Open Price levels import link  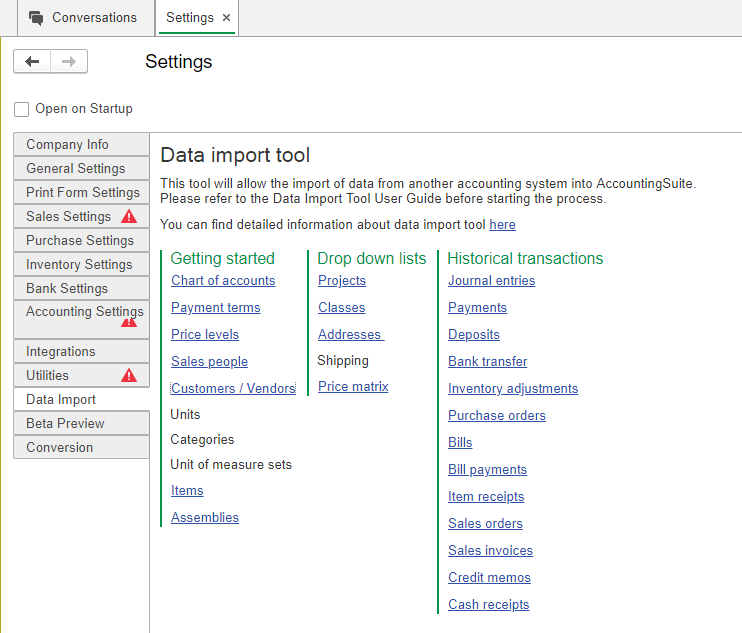pos(205,334)
